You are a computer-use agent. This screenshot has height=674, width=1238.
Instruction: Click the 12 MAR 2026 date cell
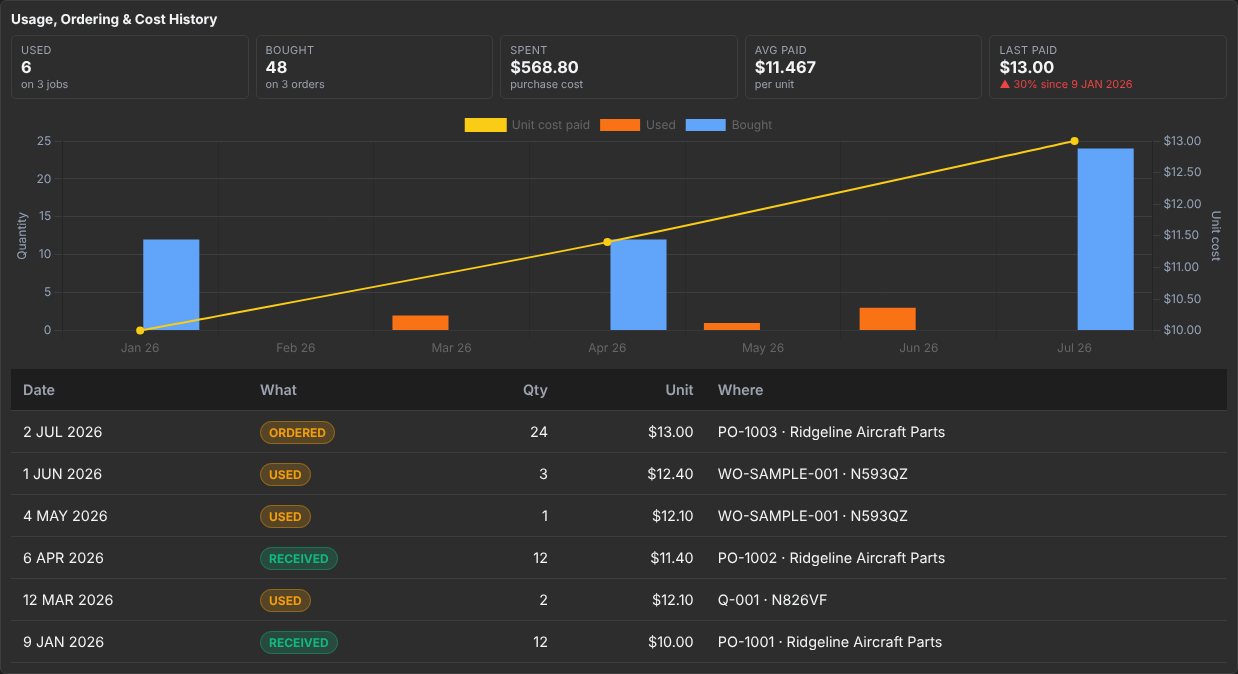coord(68,600)
